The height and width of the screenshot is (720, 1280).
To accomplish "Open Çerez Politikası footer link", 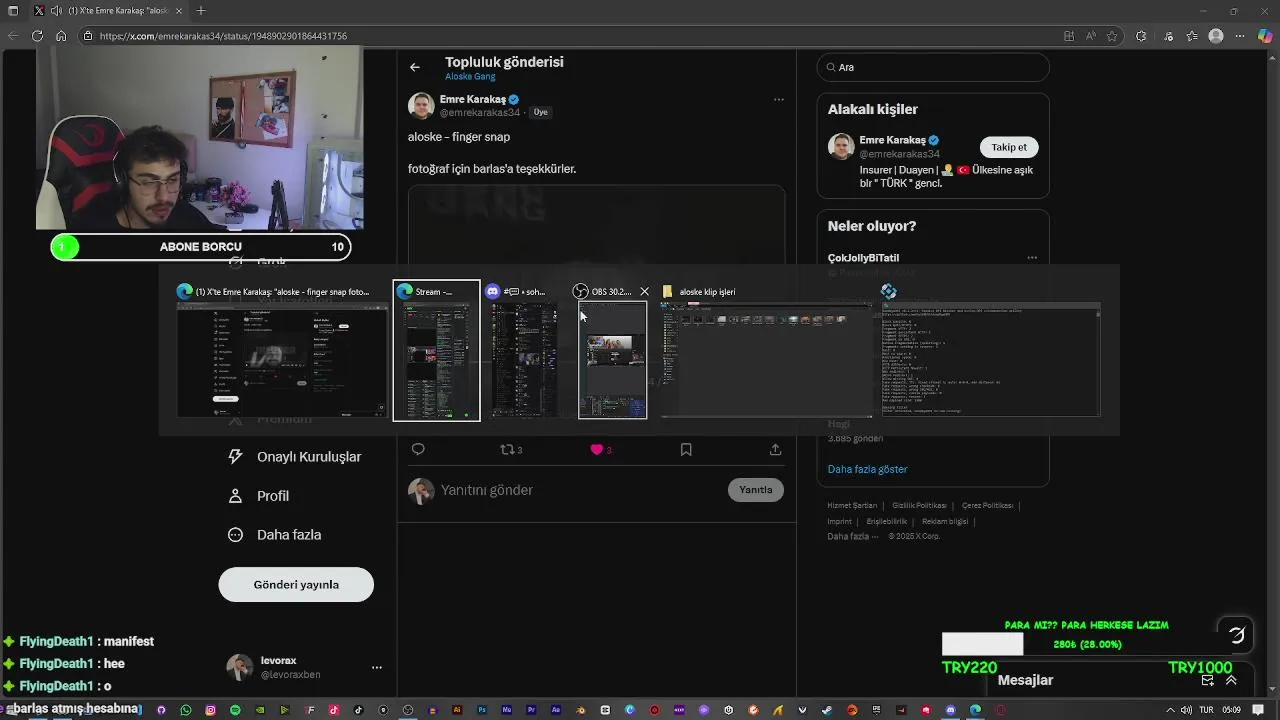I will (x=987, y=506).
